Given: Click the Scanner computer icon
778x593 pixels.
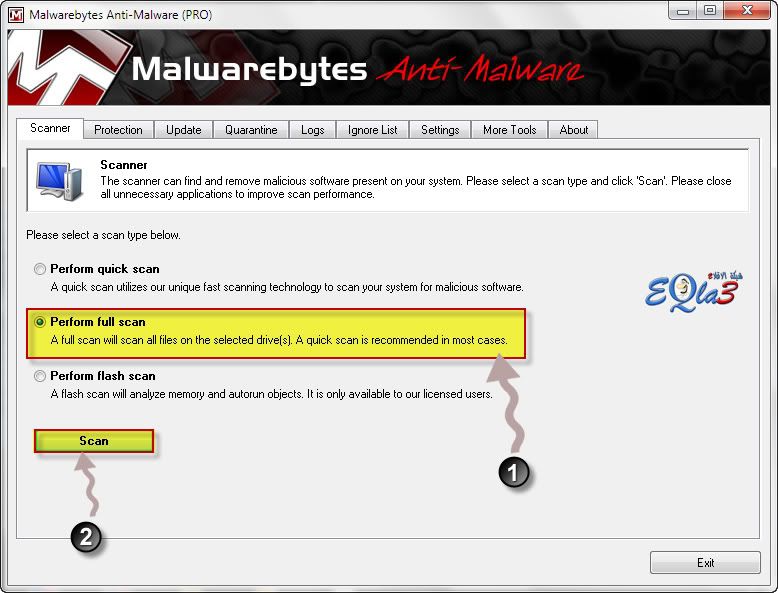Looking at the screenshot, I should [59, 181].
